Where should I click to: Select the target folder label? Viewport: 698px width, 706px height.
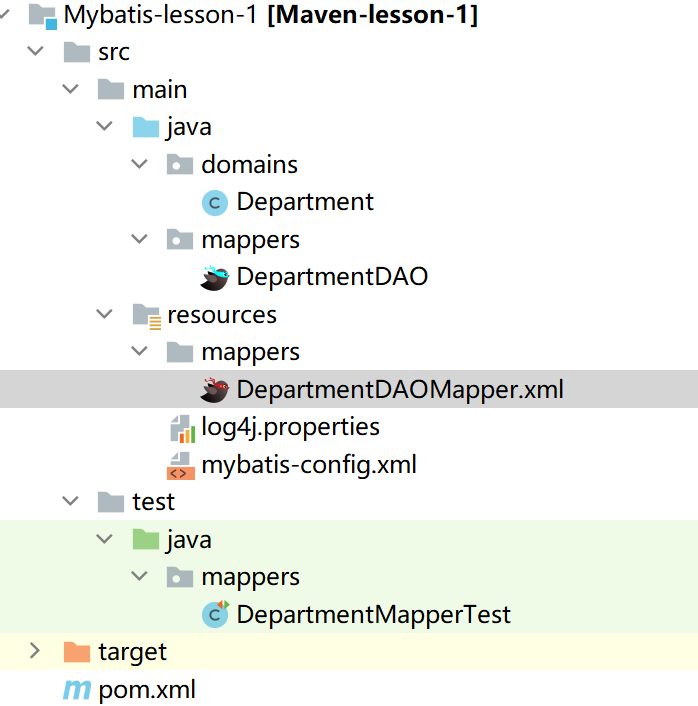coord(133,652)
